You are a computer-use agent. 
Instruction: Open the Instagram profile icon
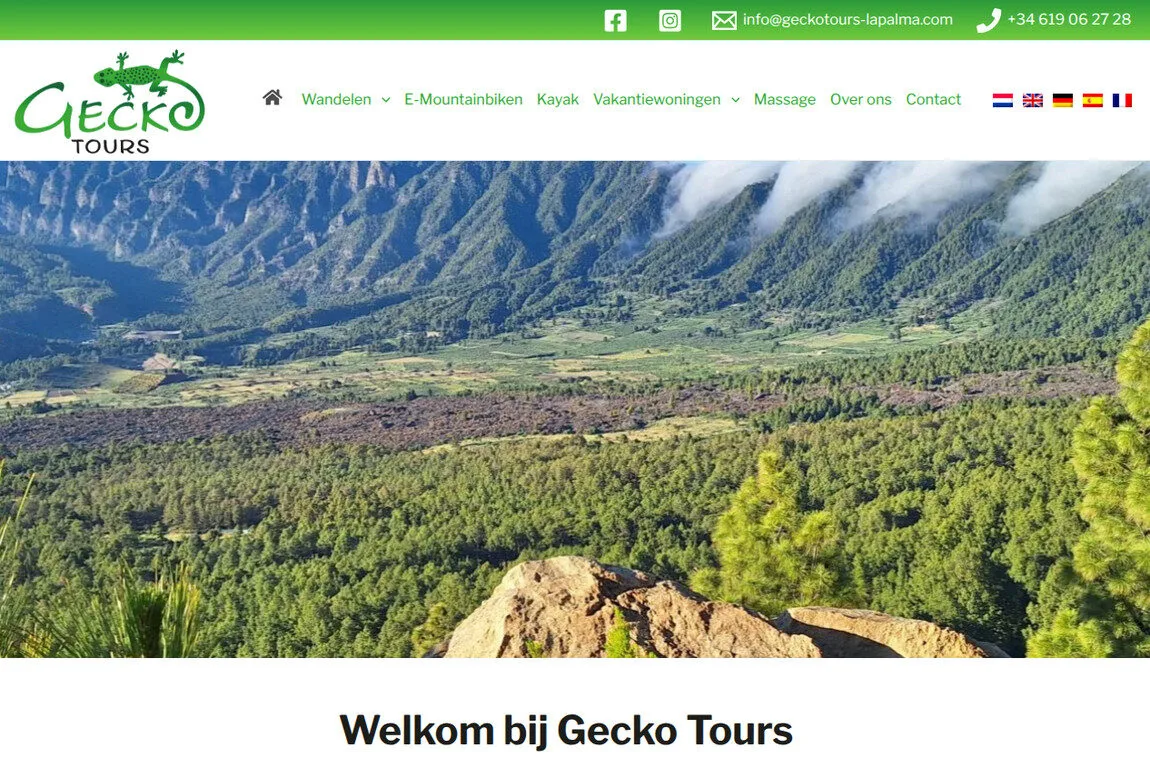pos(670,21)
